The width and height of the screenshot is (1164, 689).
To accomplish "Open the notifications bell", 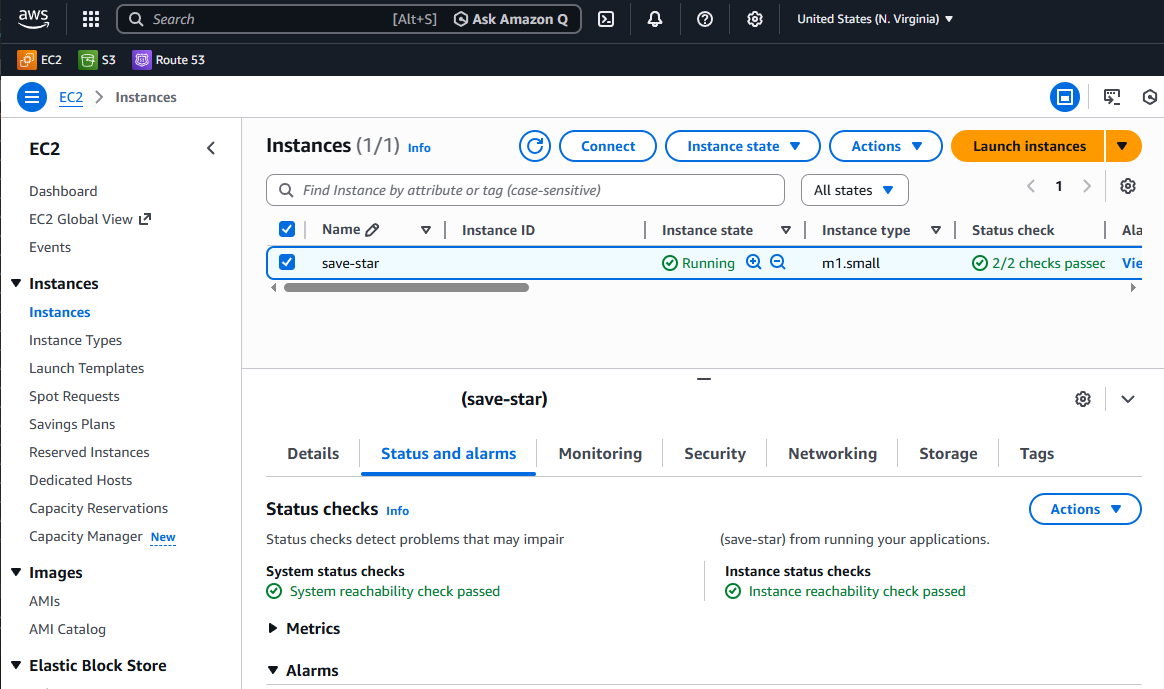I will 655,19.
